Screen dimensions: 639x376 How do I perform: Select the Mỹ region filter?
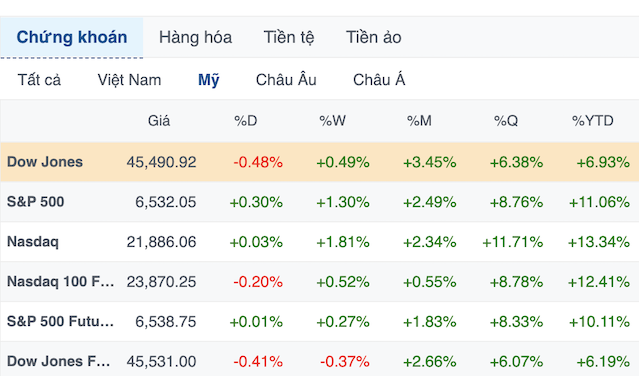point(209,80)
